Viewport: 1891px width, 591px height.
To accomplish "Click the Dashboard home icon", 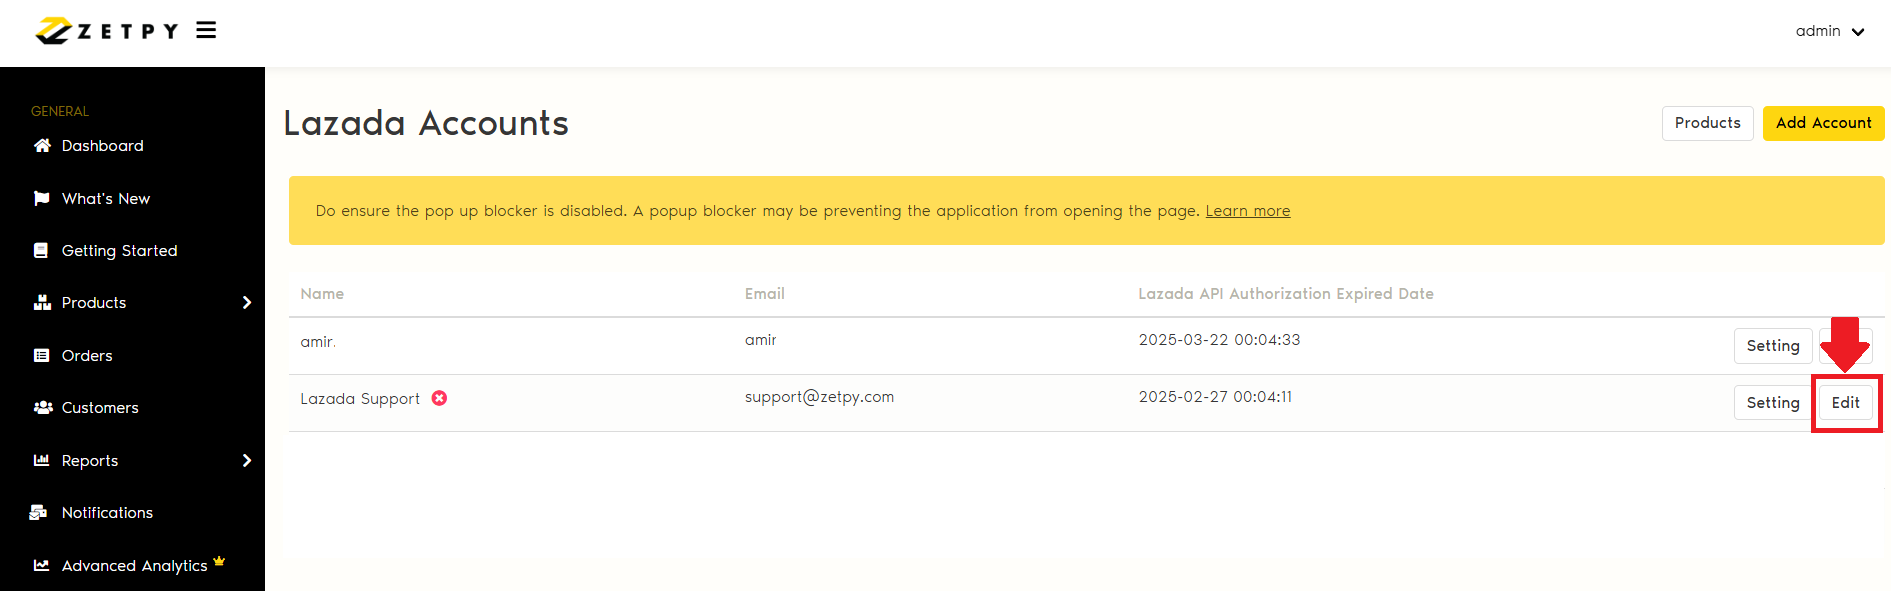I will click(x=42, y=145).
